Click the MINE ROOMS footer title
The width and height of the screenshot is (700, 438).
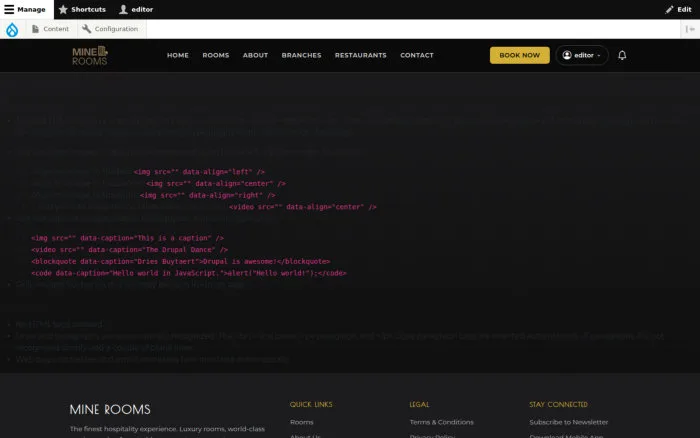(110, 409)
